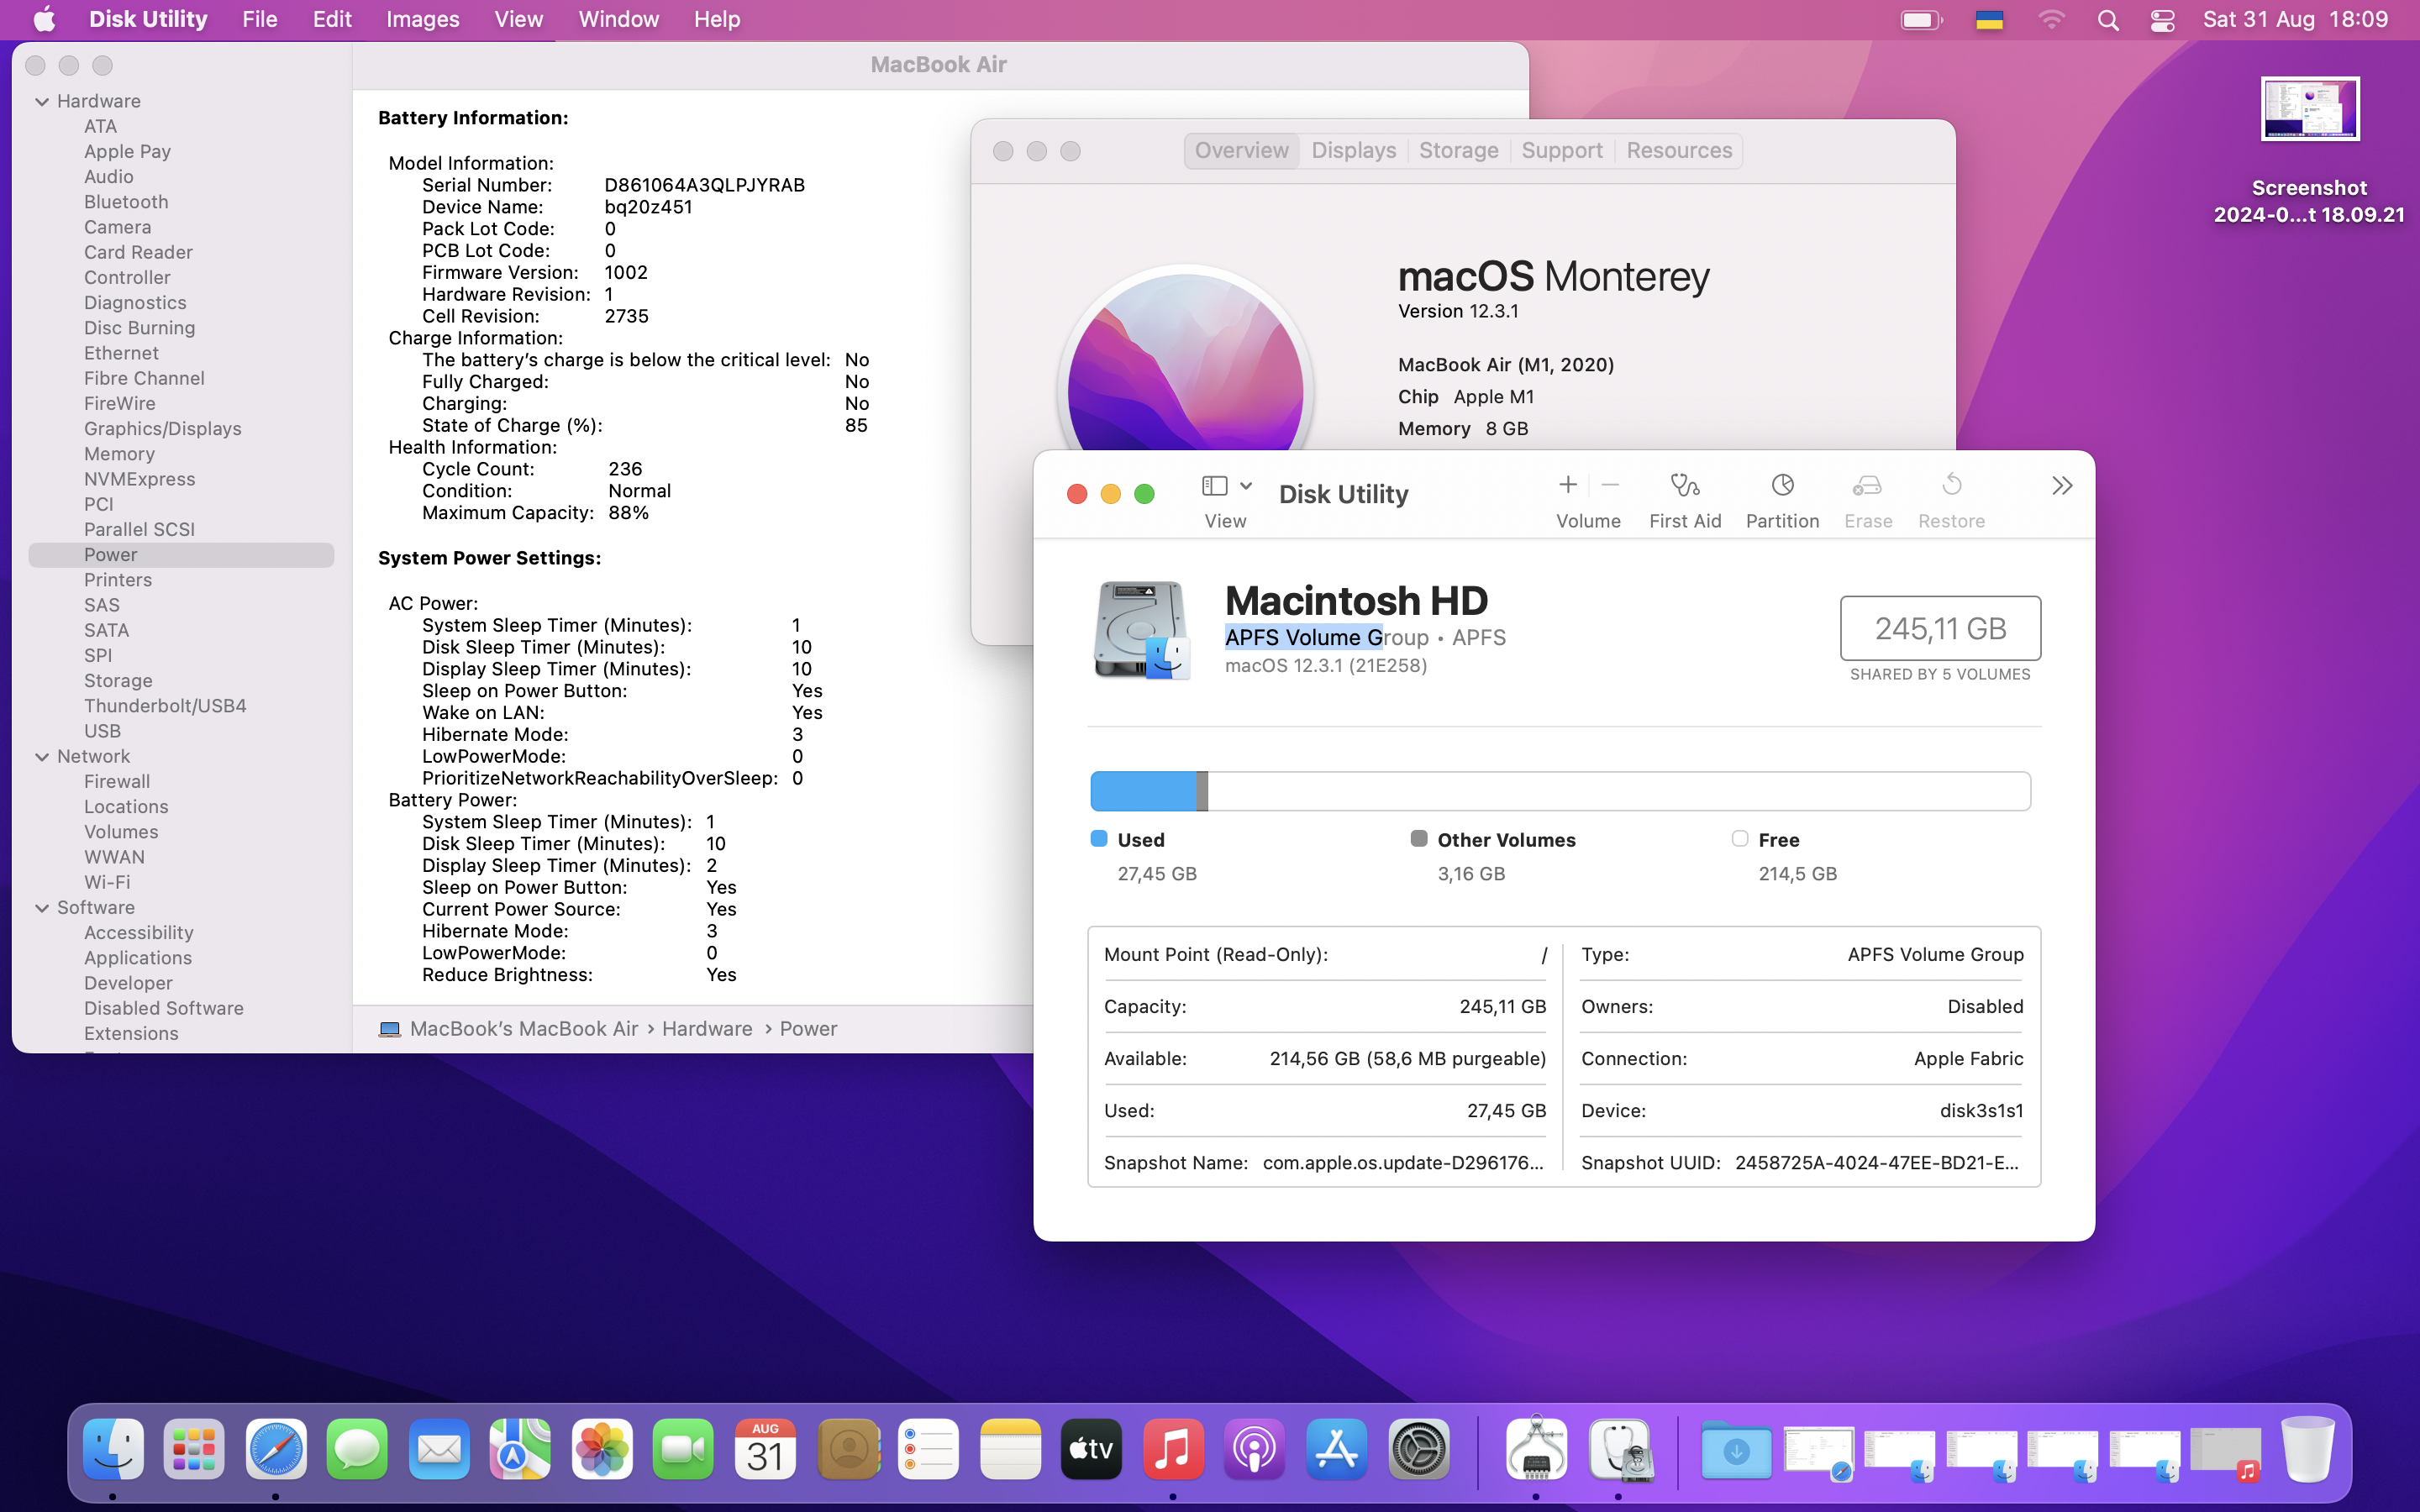Open System Preferences from the Dock
The height and width of the screenshot is (1512, 2420).
tap(1418, 1448)
